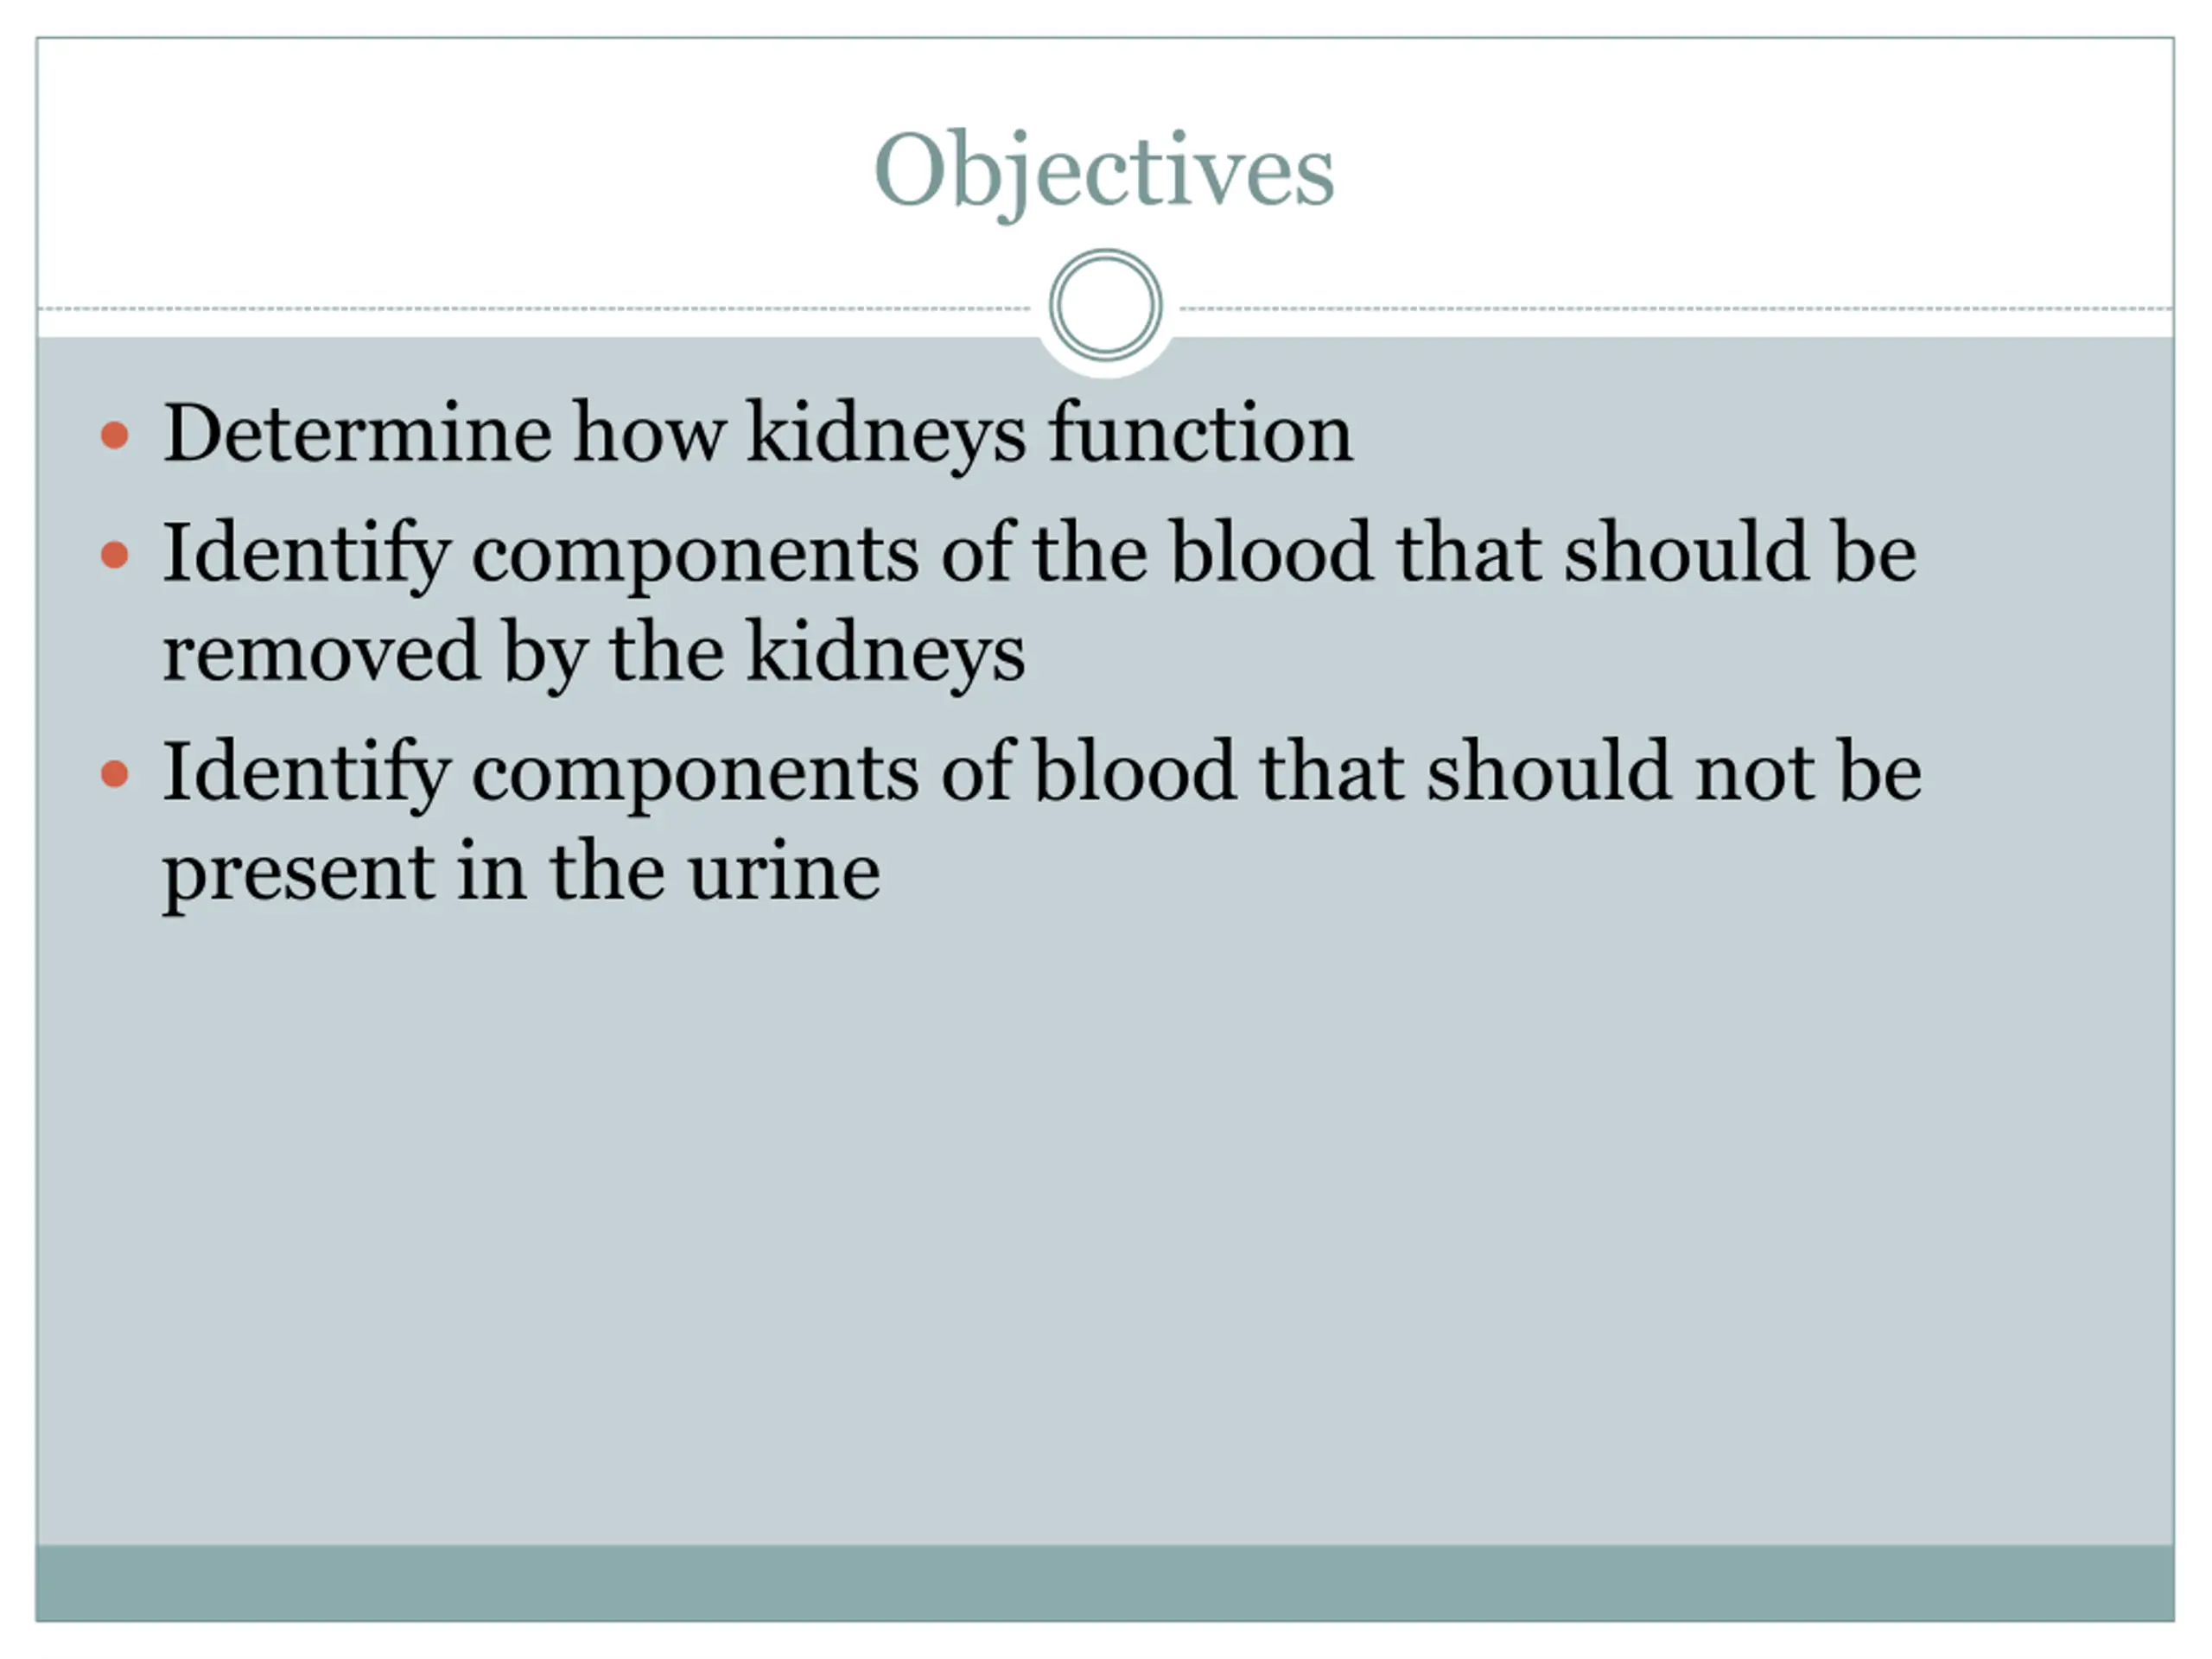Click the circle ornament below the title

(x=1106, y=305)
